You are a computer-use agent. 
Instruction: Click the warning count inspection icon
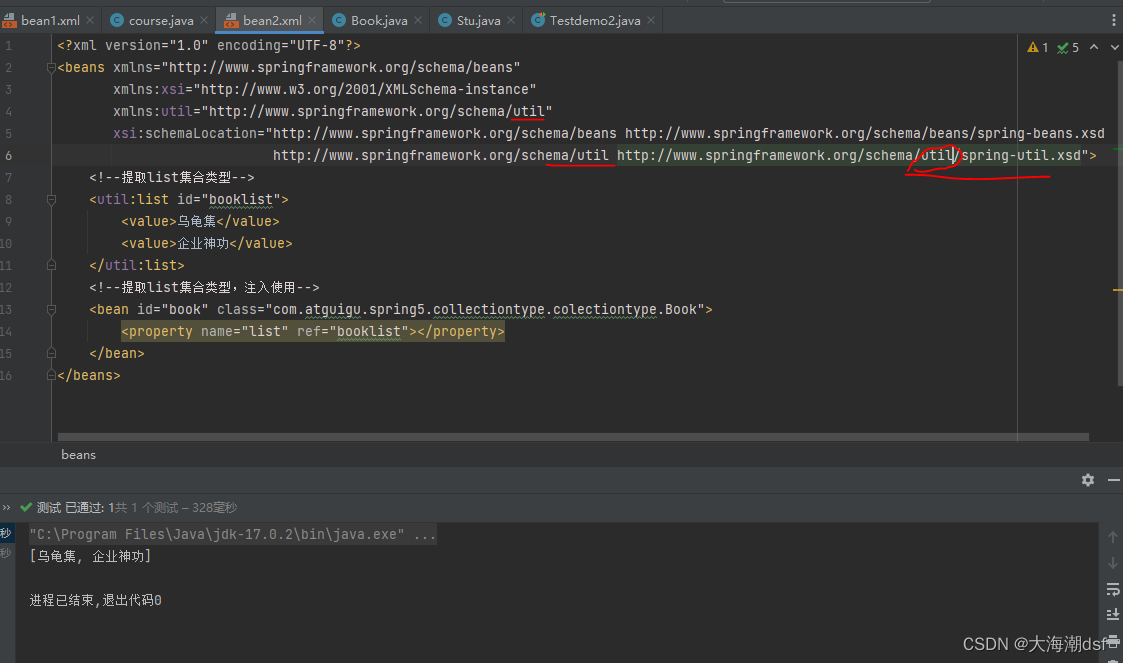point(1033,46)
